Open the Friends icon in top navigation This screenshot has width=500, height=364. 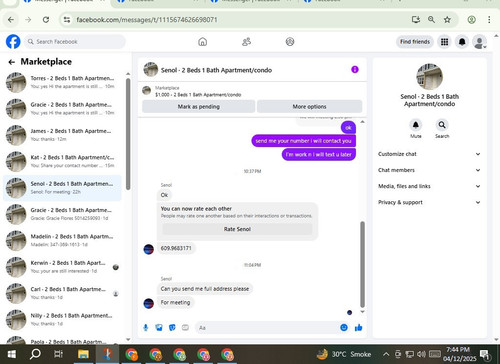pyautogui.click(x=246, y=42)
